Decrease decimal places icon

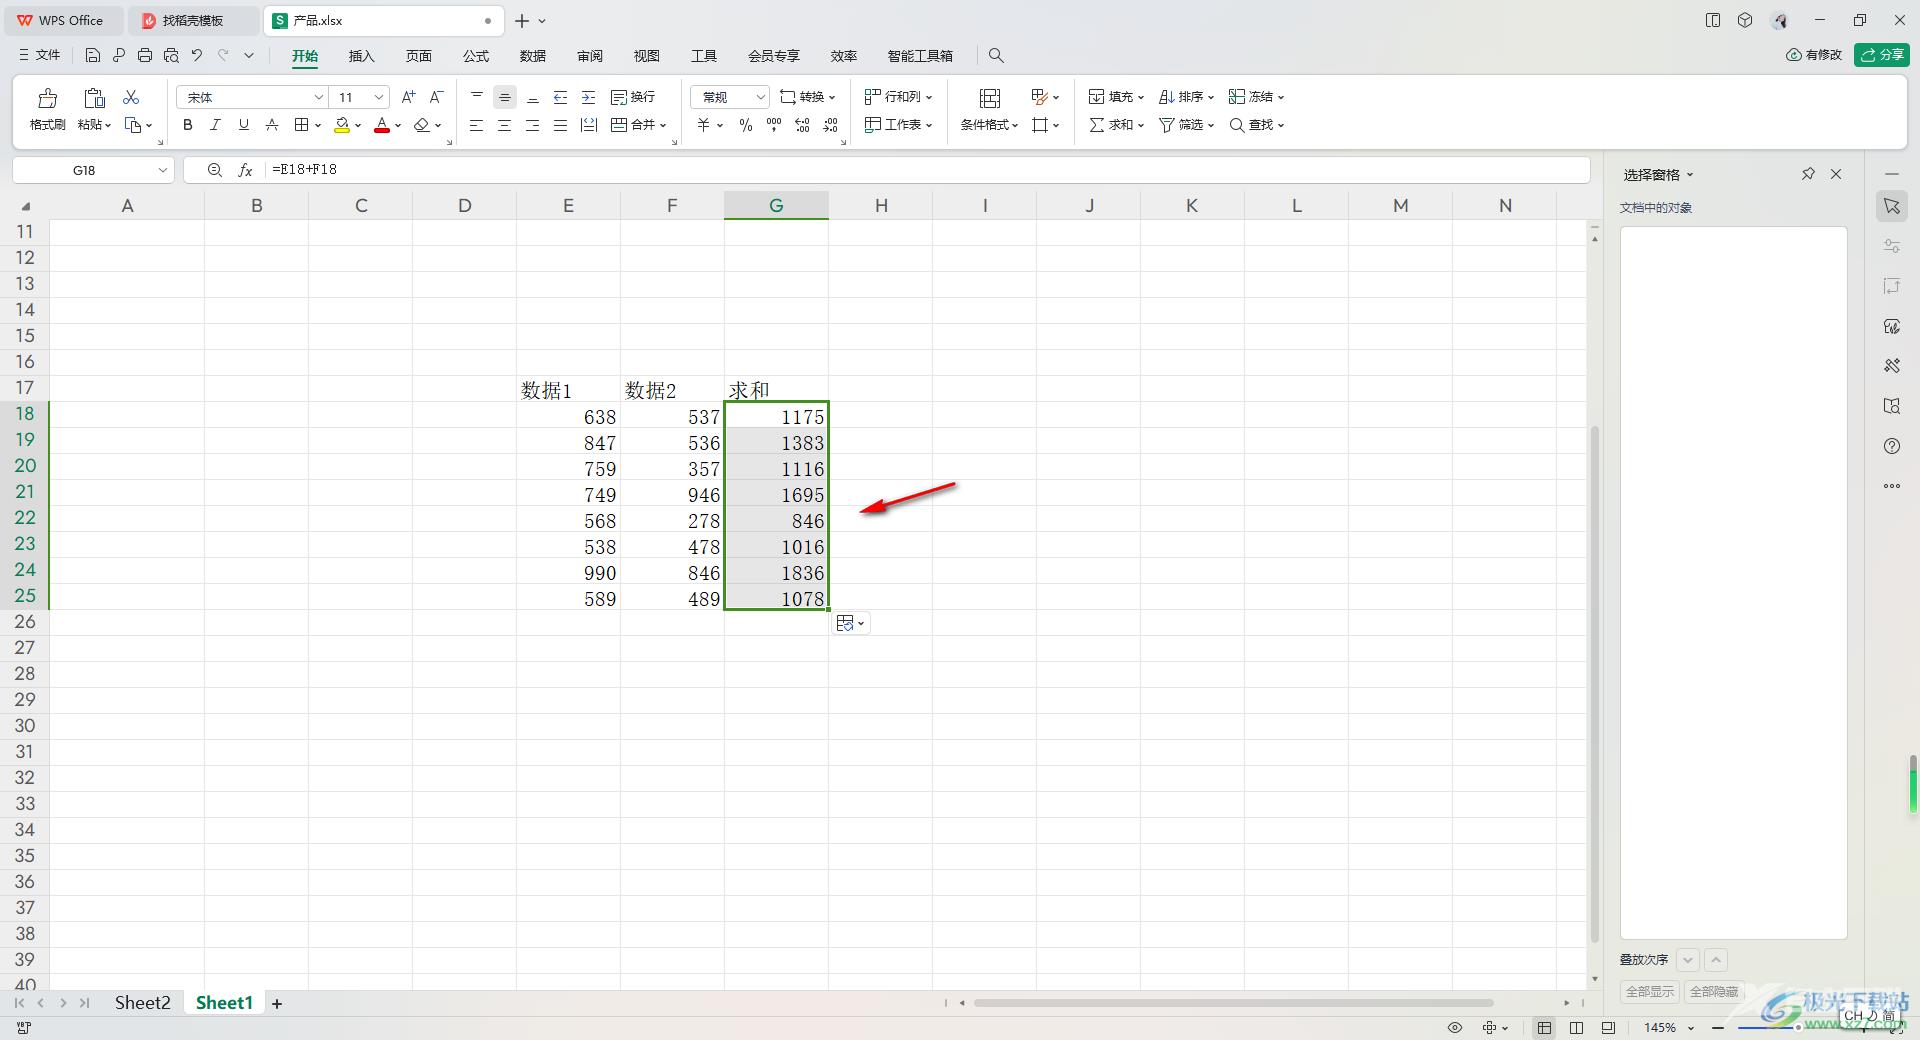pyautogui.click(x=831, y=125)
